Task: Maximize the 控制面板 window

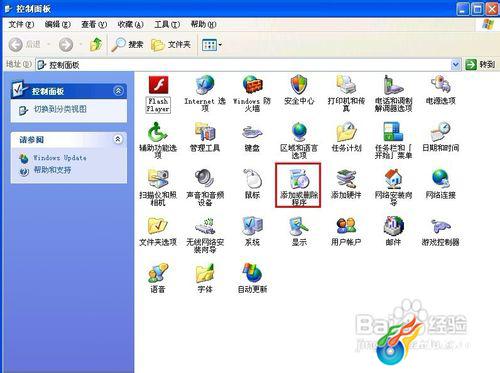Action: coord(477,9)
